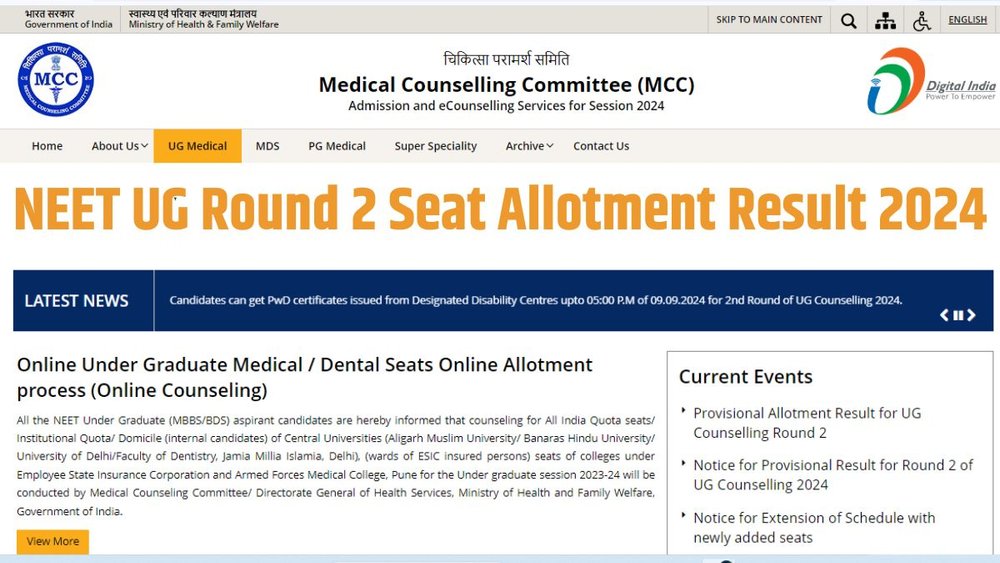Open Notice for Extension of Schedule link
The height and width of the screenshot is (563, 1000).
click(x=814, y=527)
